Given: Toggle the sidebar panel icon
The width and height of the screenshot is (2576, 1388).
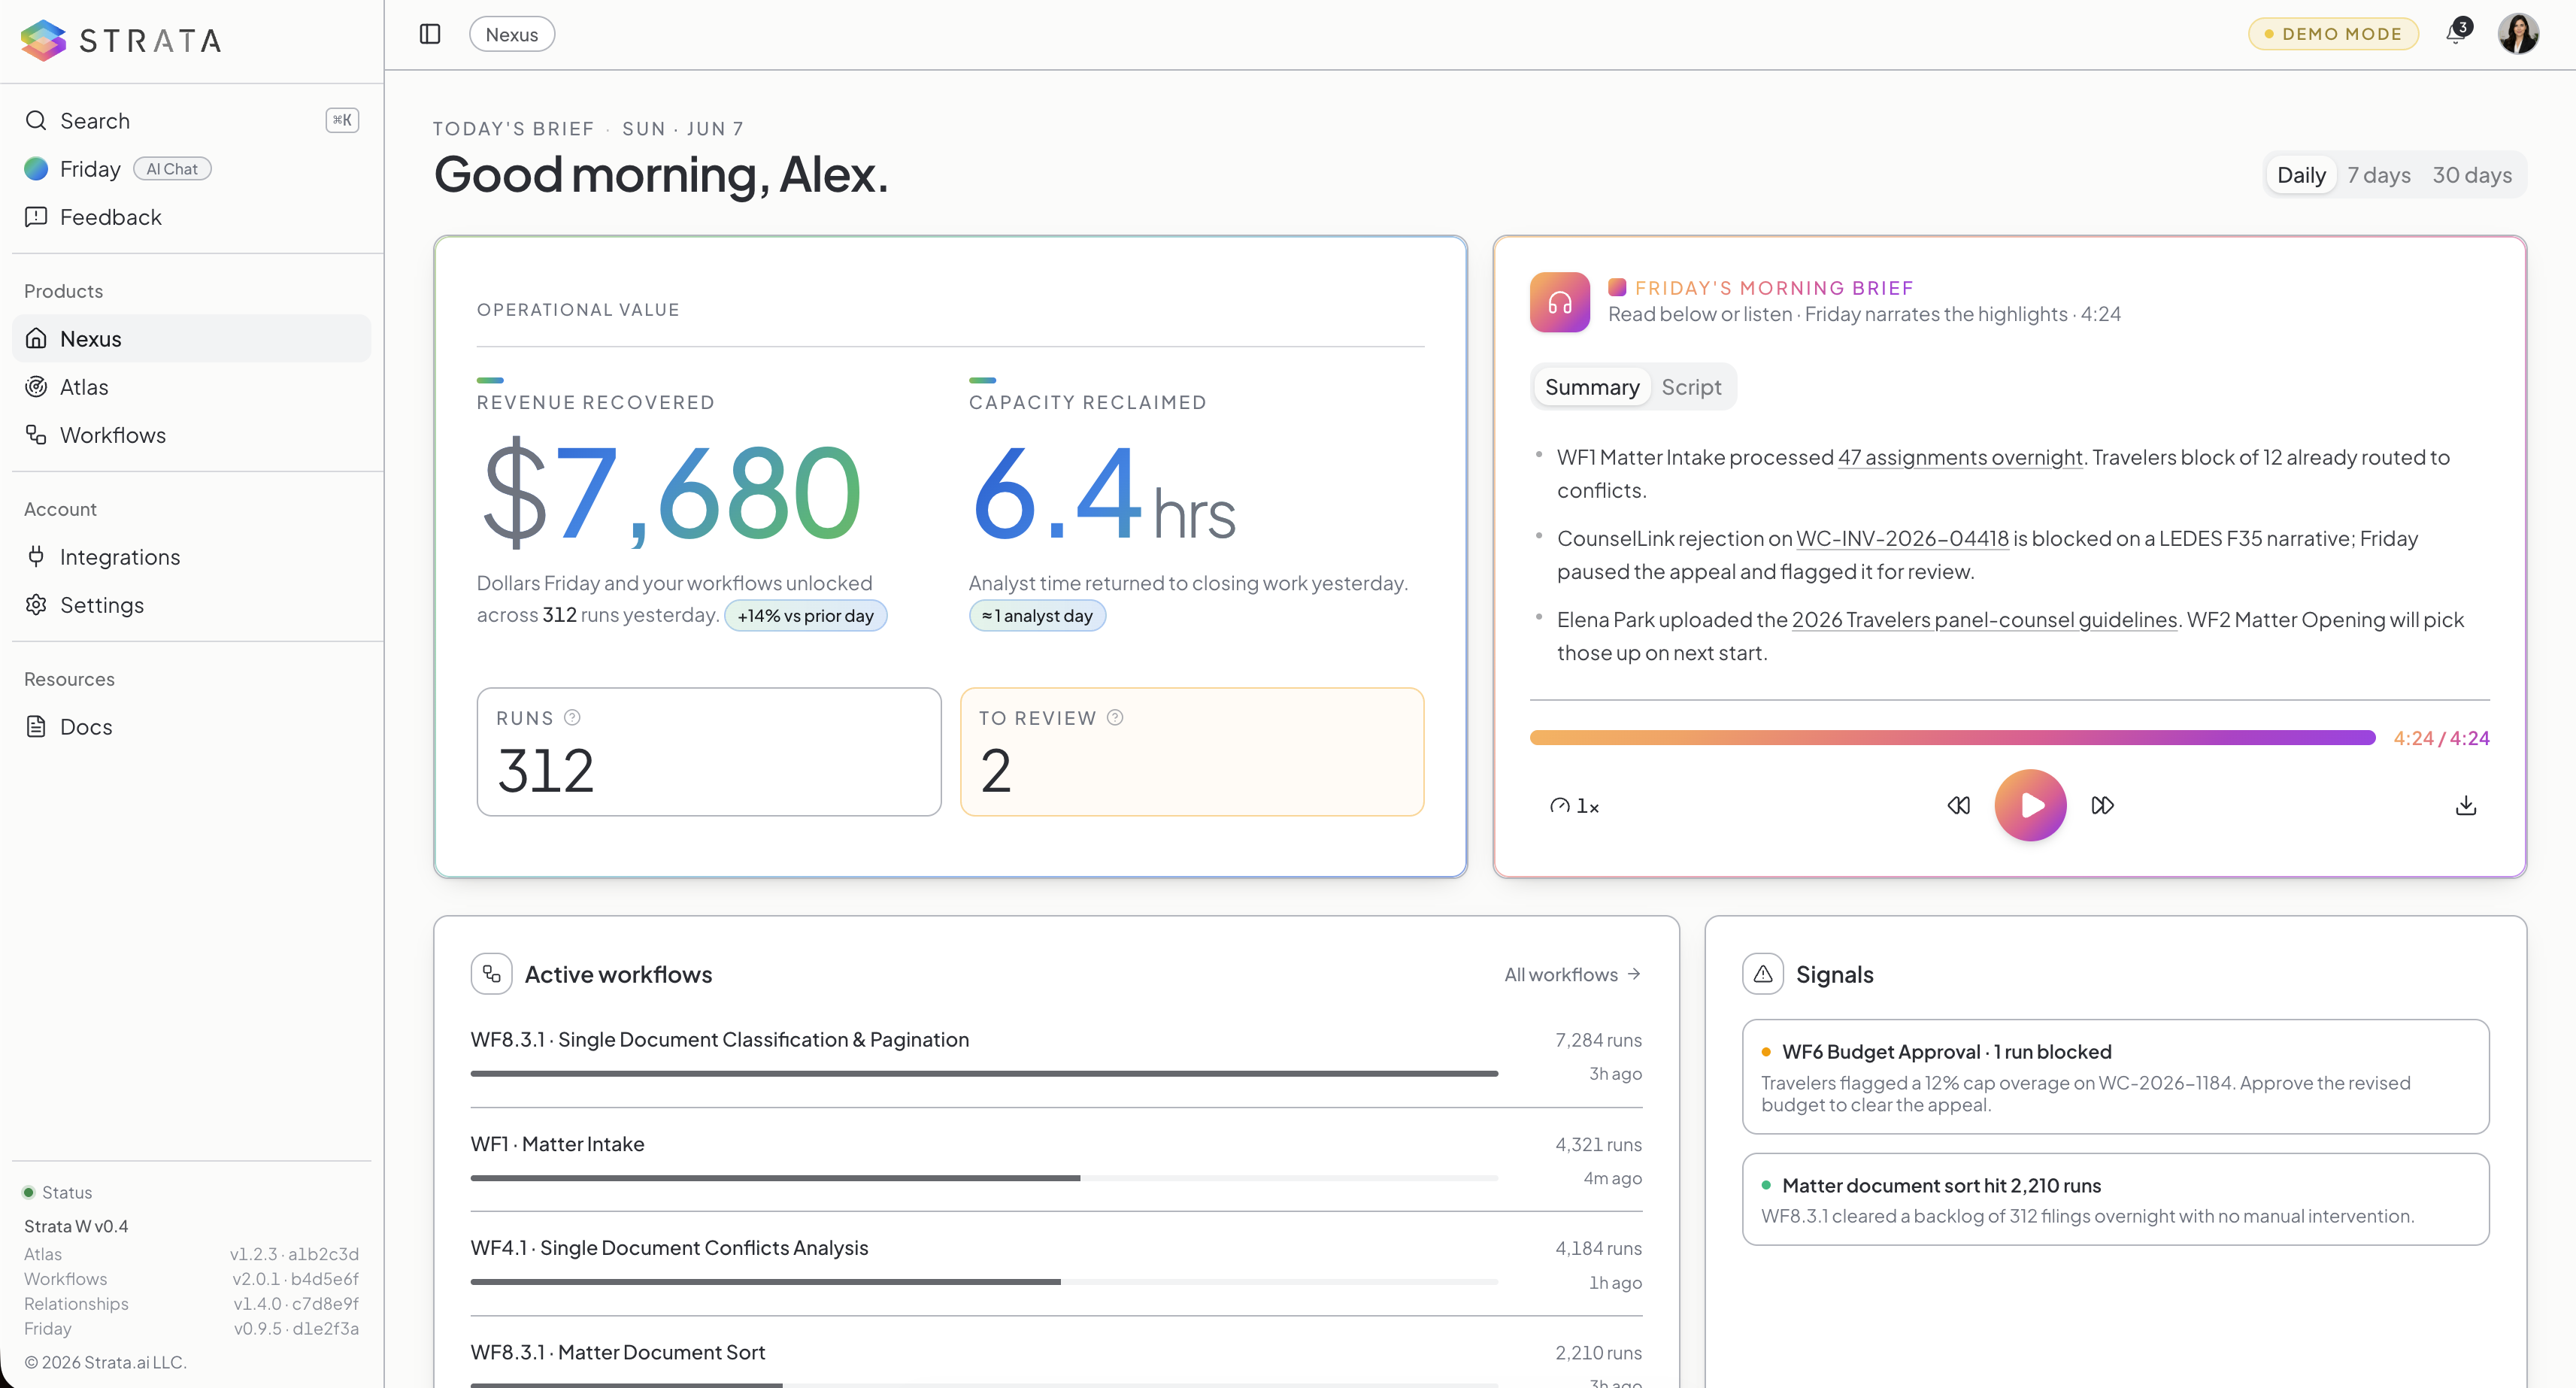Looking at the screenshot, I should pyautogui.click(x=430, y=34).
